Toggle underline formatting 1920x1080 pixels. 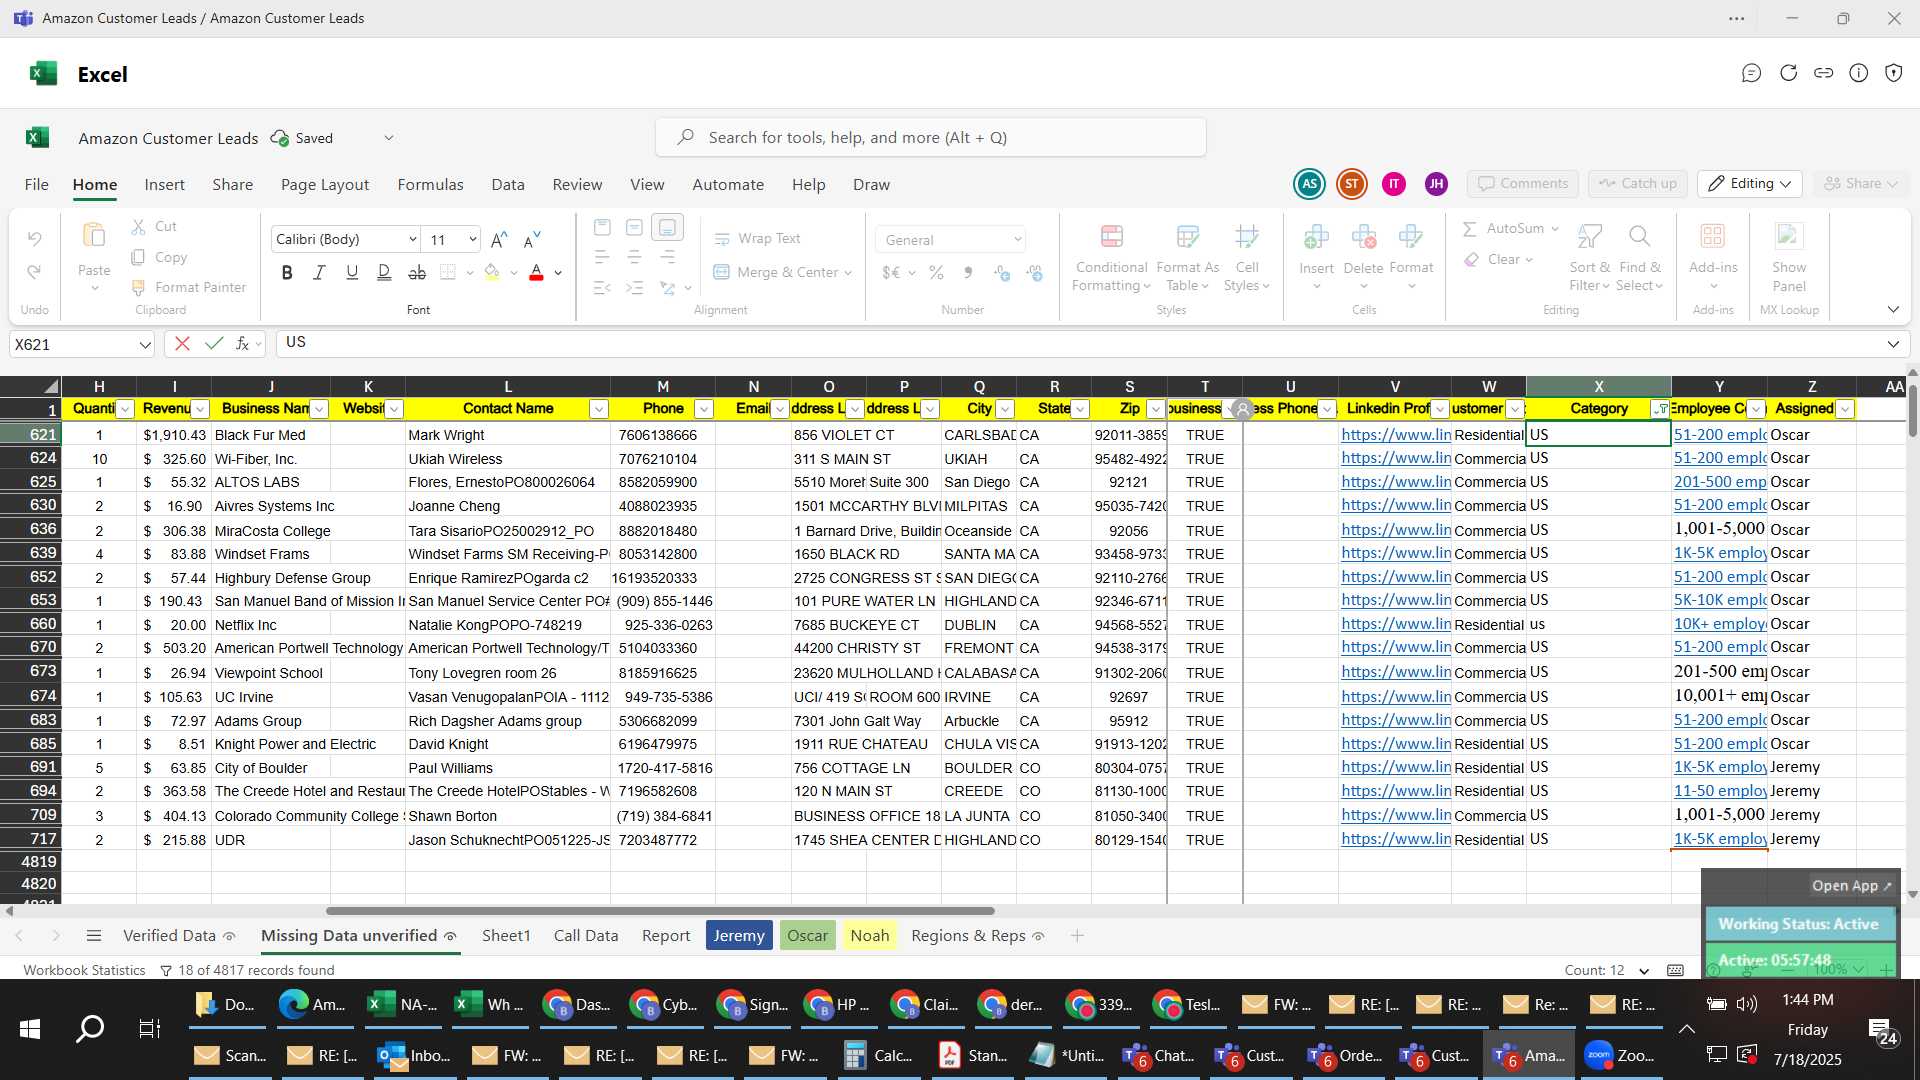[352, 273]
